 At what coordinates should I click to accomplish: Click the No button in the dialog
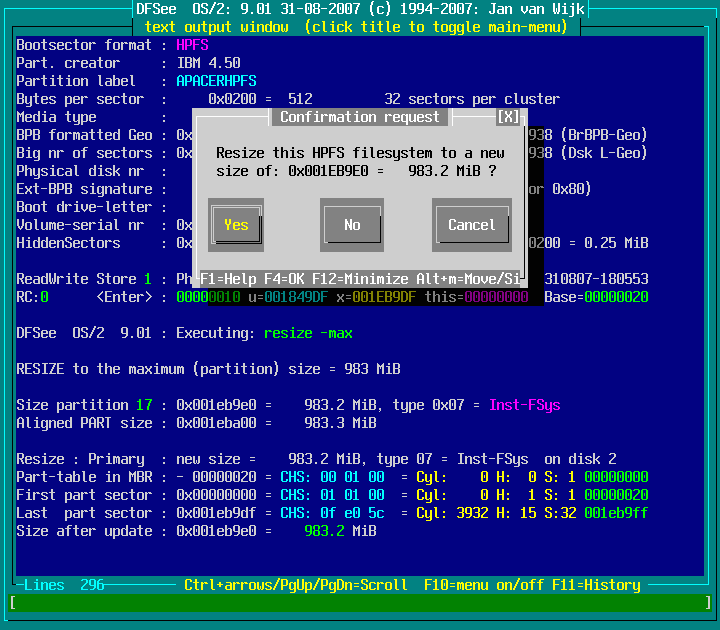pyautogui.click(x=352, y=225)
